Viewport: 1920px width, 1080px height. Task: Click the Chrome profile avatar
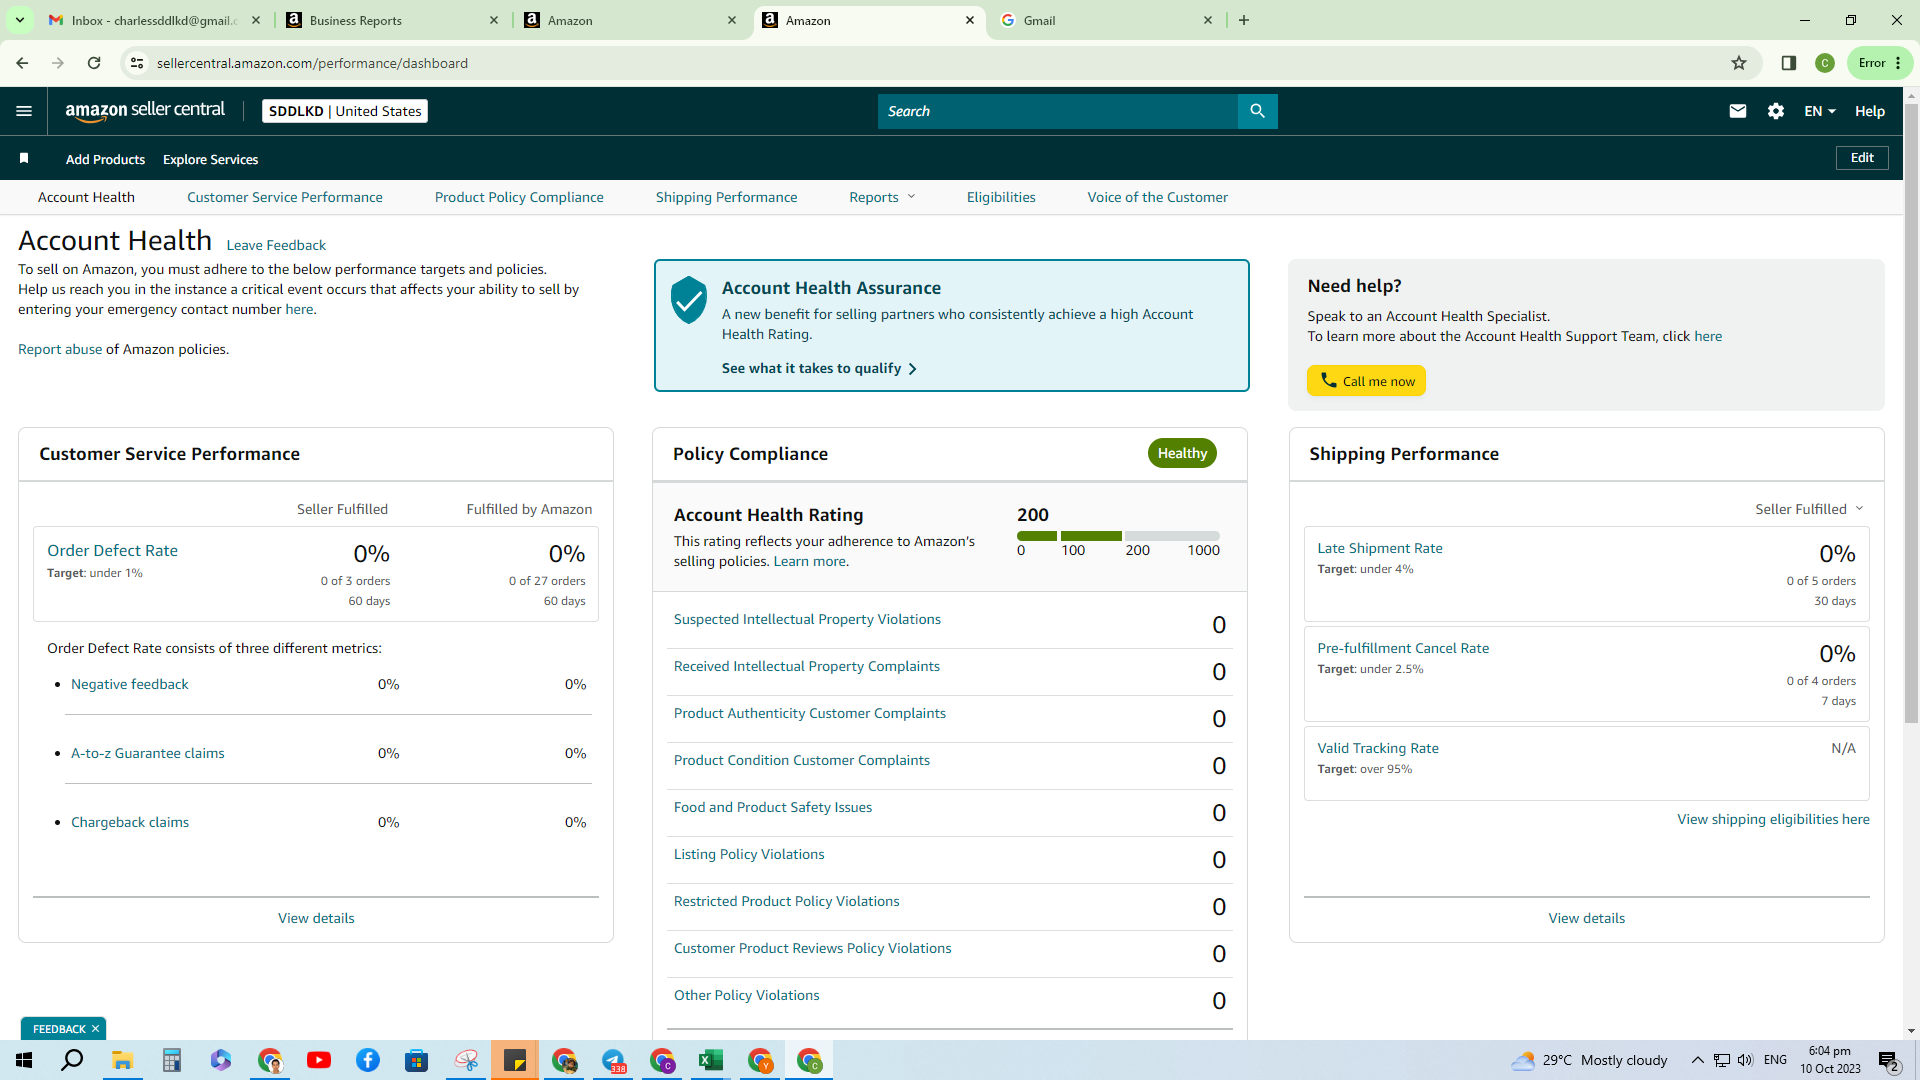(1825, 63)
